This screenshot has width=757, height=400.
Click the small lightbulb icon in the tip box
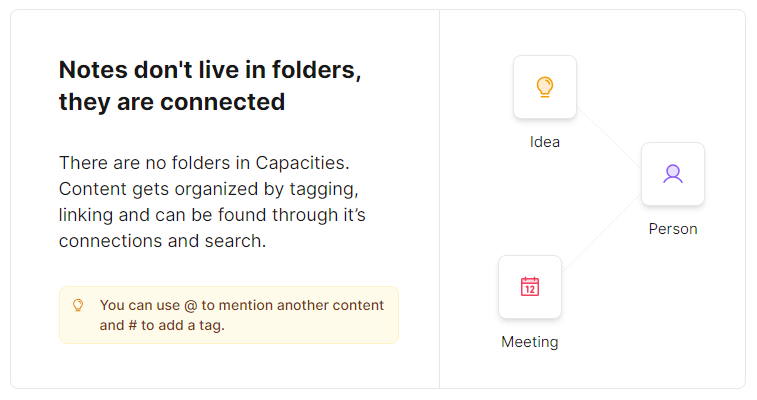coord(78,305)
